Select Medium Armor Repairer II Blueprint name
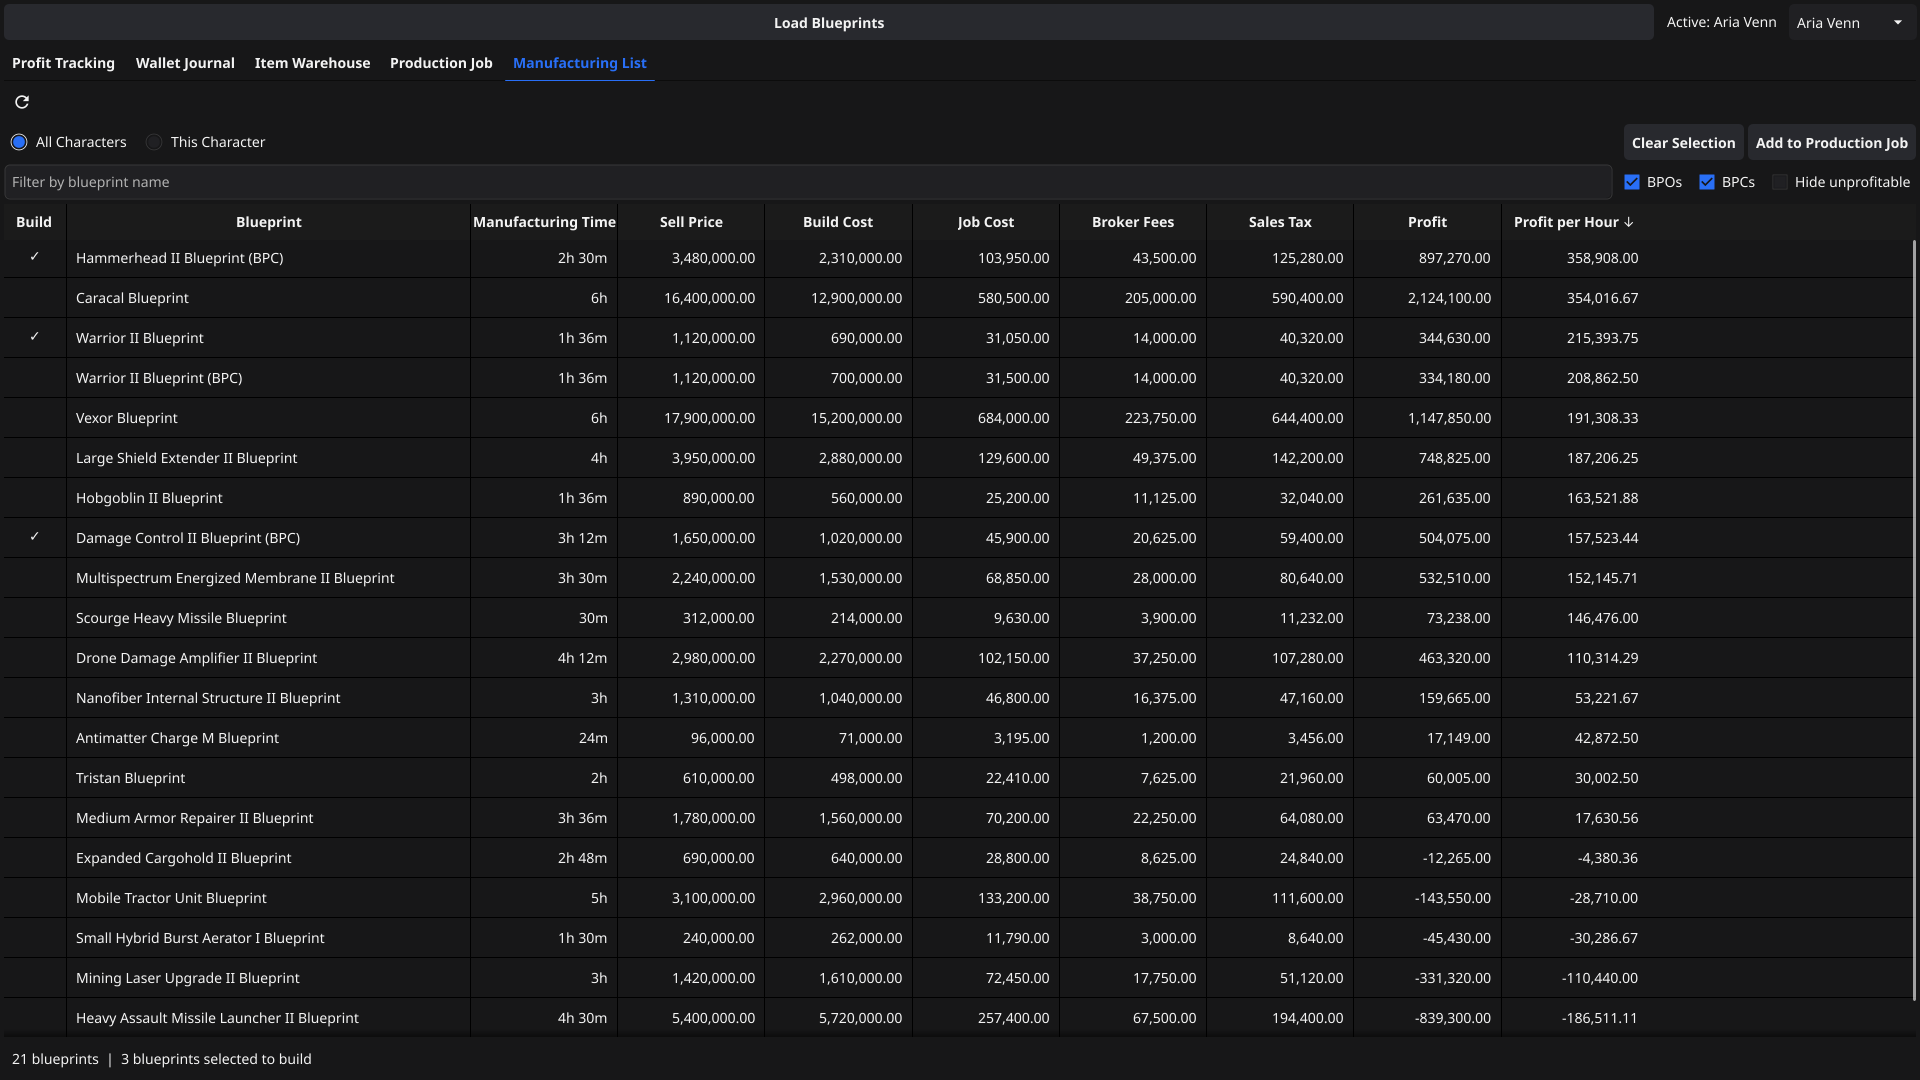This screenshot has height=1080, width=1920. pos(194,818)
